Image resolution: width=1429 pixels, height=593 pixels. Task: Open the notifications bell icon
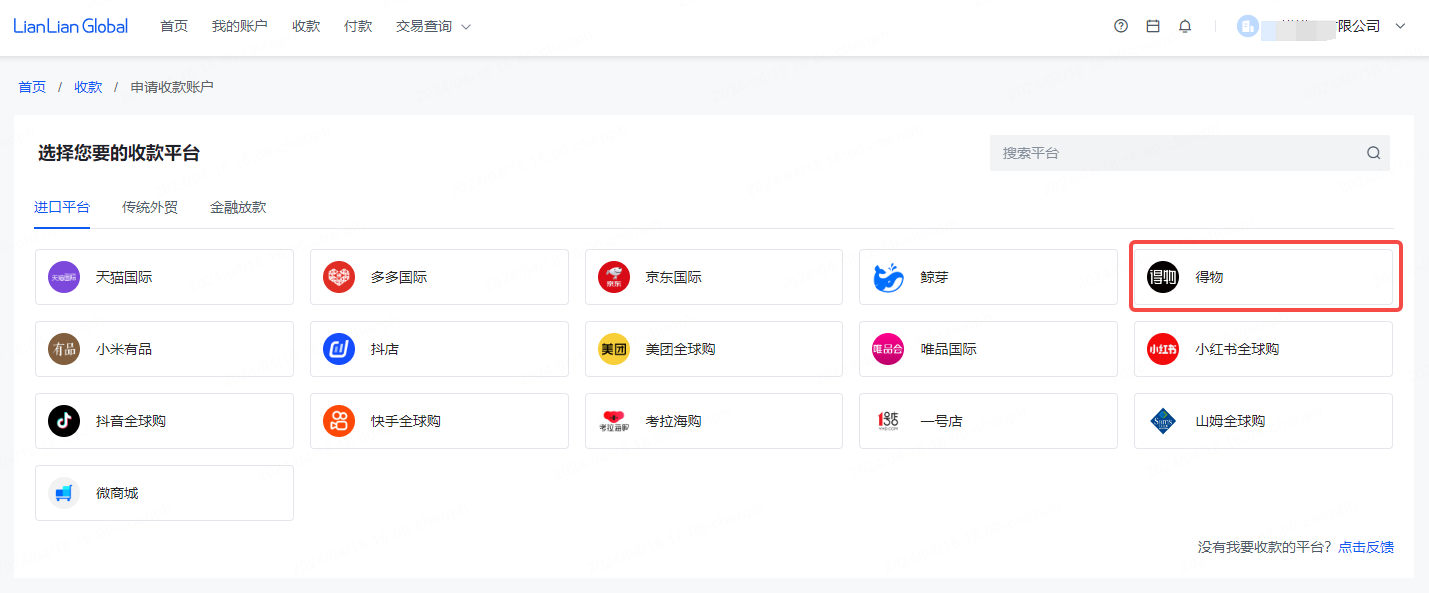pos(1185,26)
